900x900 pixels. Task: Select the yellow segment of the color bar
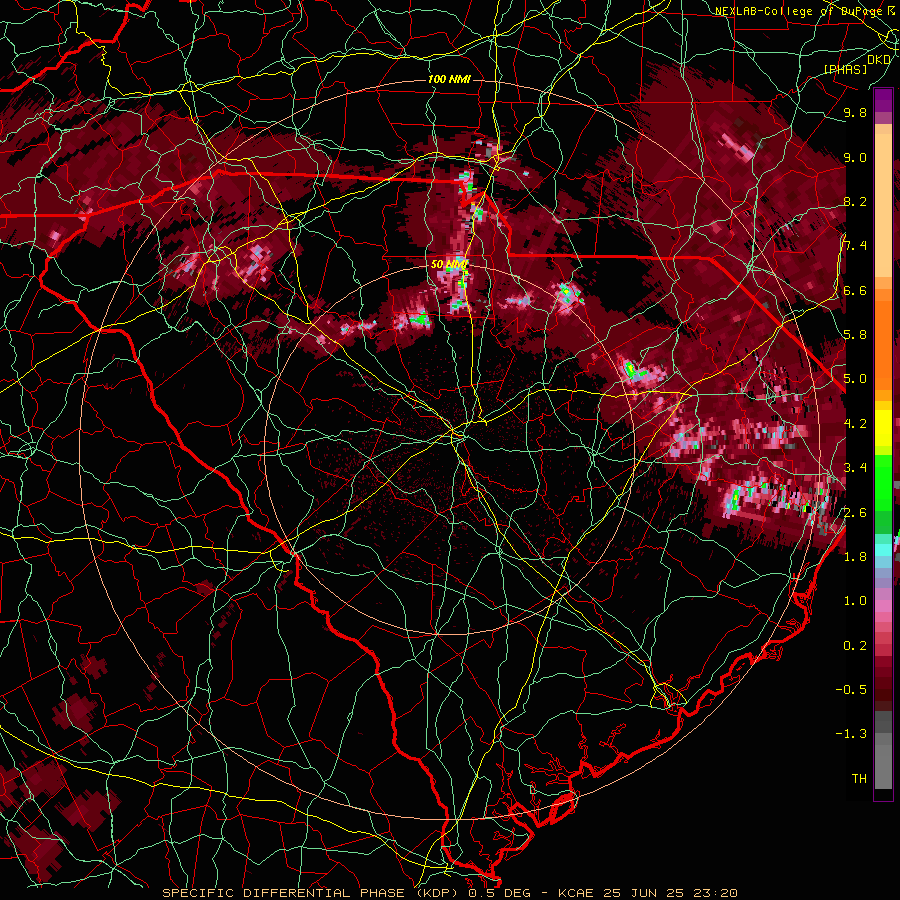point(883,428)
